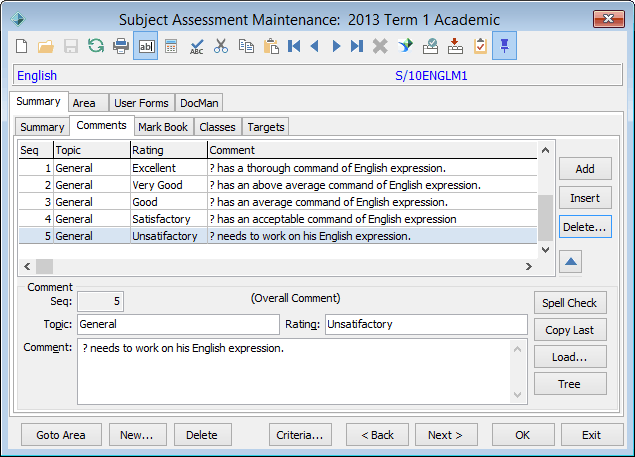This screenshot has height=457, width=635.
Task: Click the comment list's scroll down arrow
Action: click(546, 250)
